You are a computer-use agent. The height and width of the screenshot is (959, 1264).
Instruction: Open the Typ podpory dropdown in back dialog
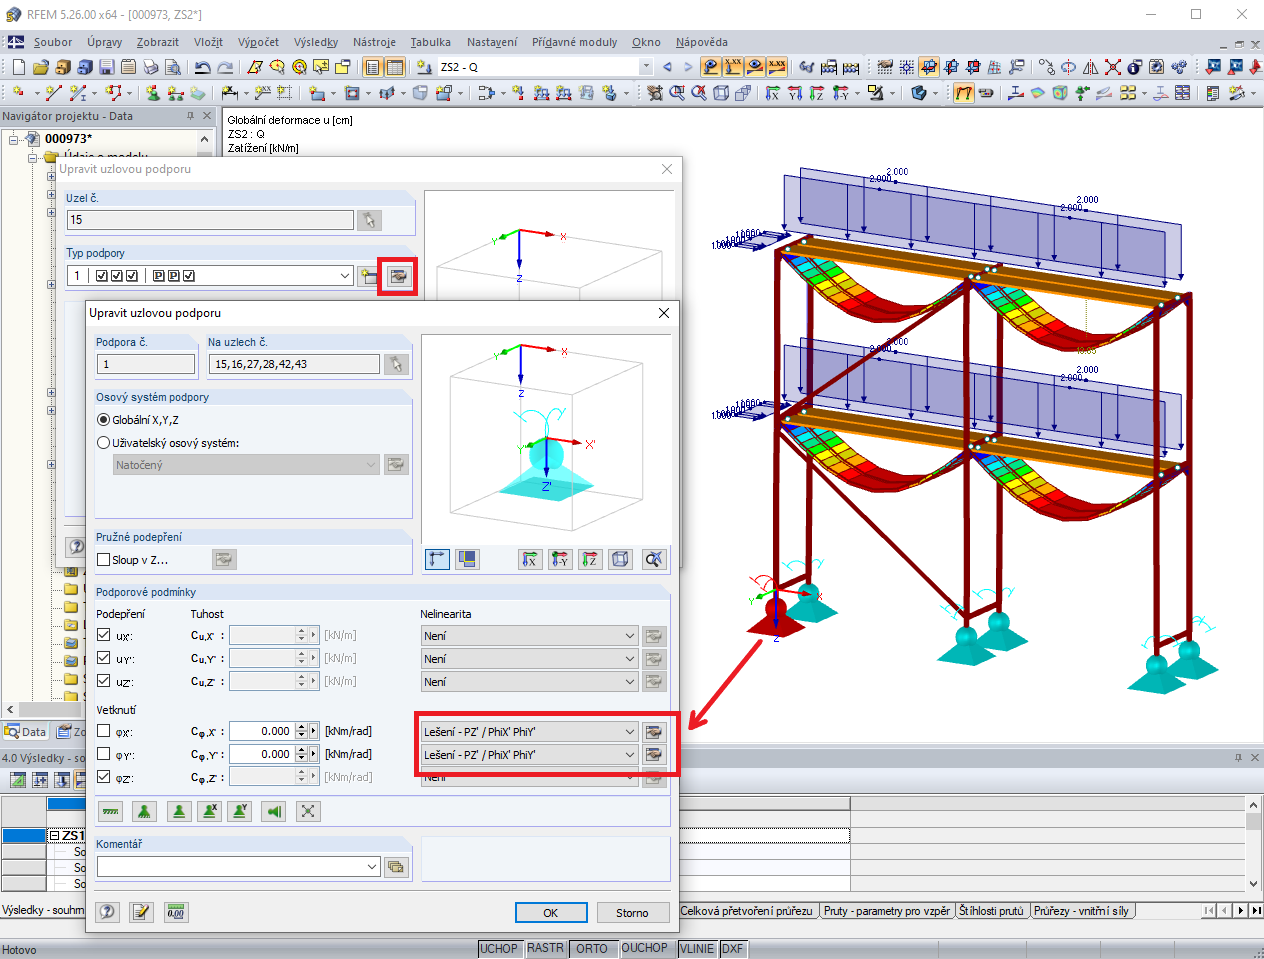tap(345, 276)
